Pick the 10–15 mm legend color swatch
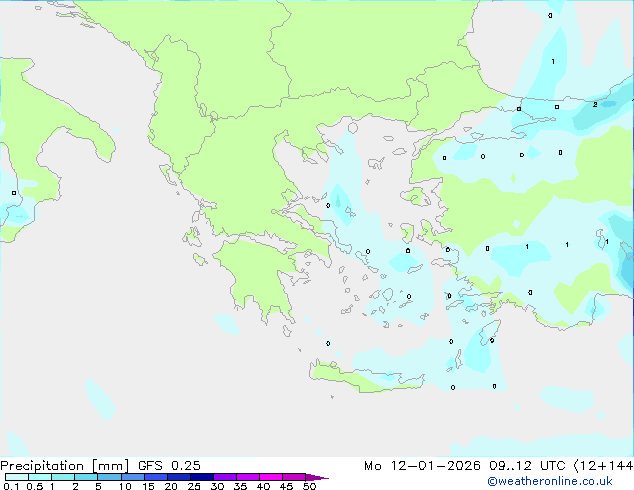Screen dimensions: 634x490 [132, 477]
